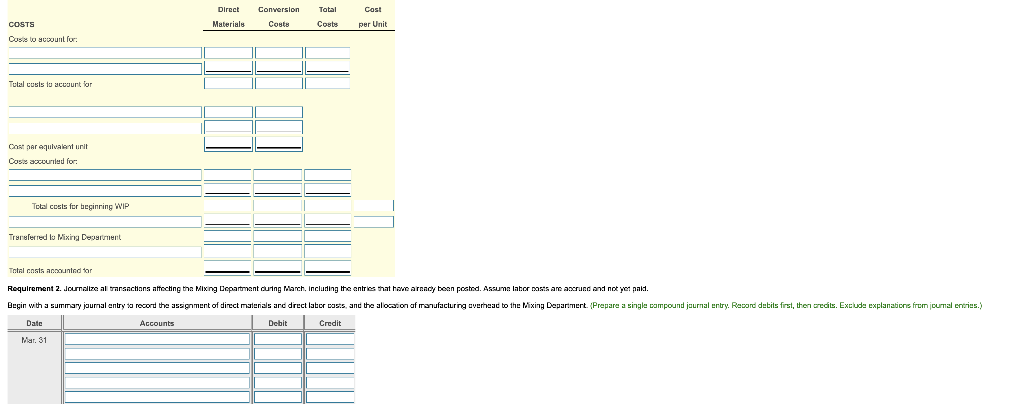Click fourth Credit field in the journal entry

click(x=330, y=382)
